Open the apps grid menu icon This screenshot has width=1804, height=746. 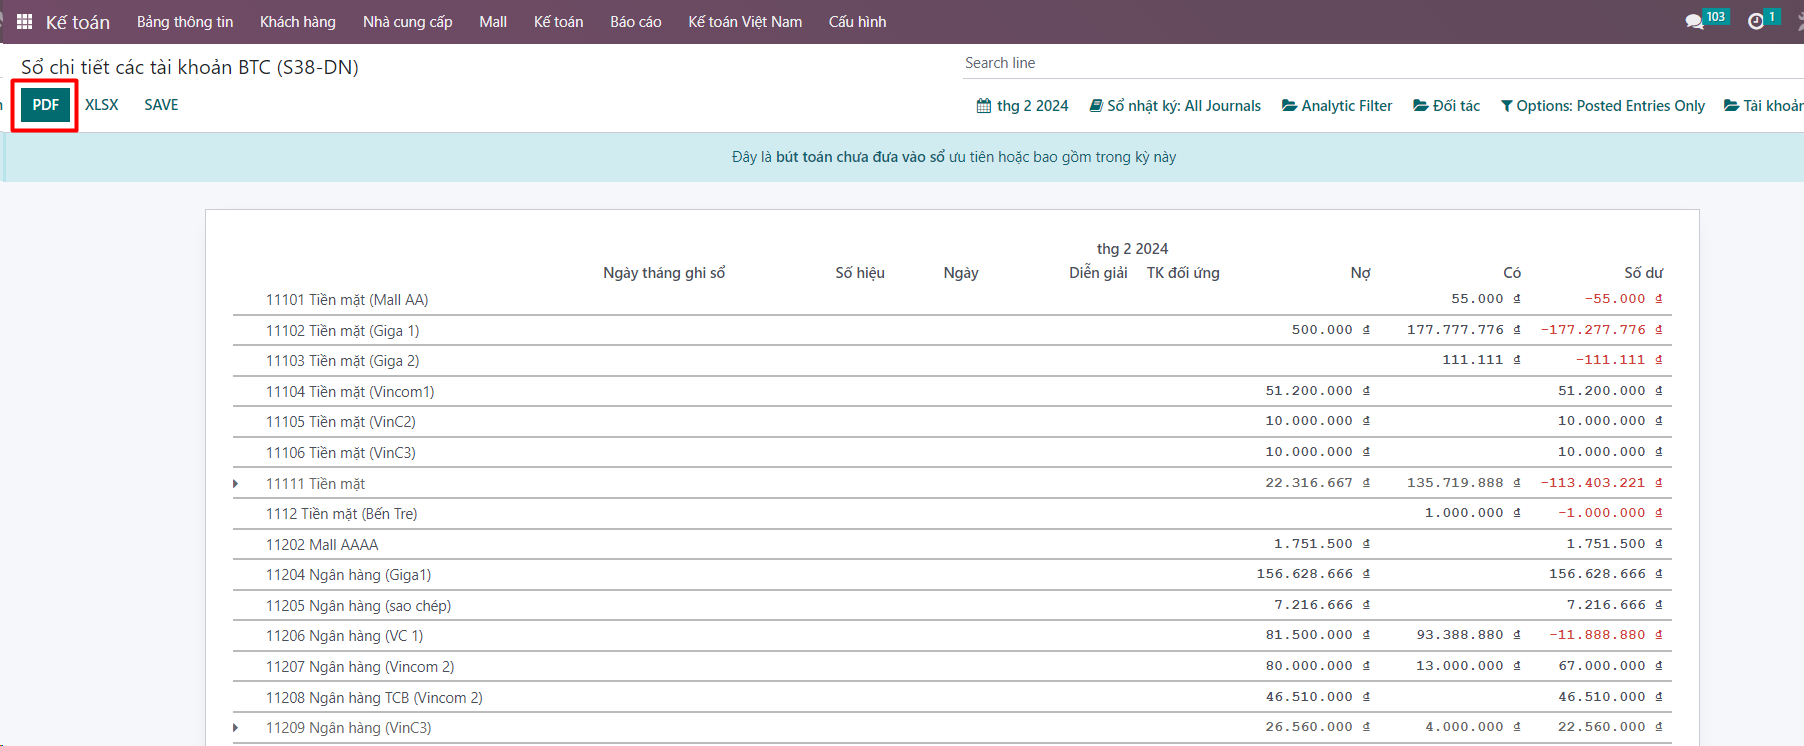point(25,21)
